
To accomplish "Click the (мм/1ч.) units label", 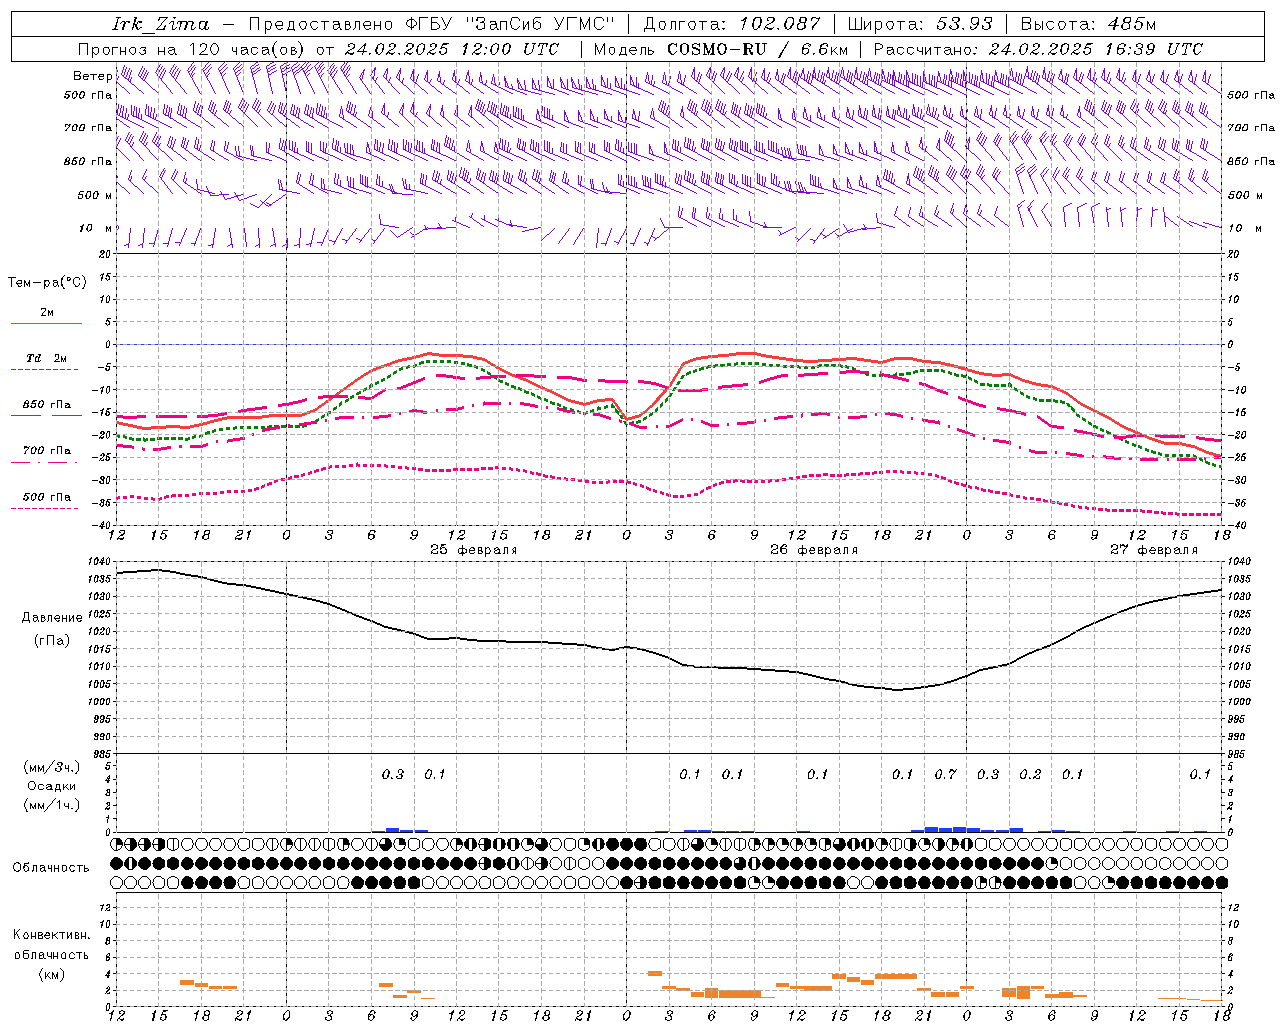I will tap(51, 805).
